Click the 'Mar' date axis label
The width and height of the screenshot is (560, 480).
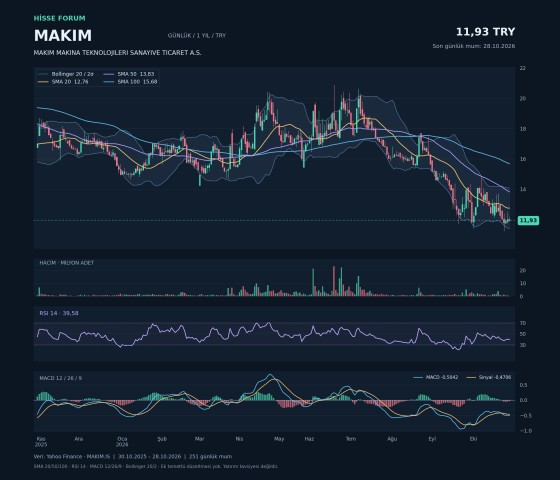200,439
